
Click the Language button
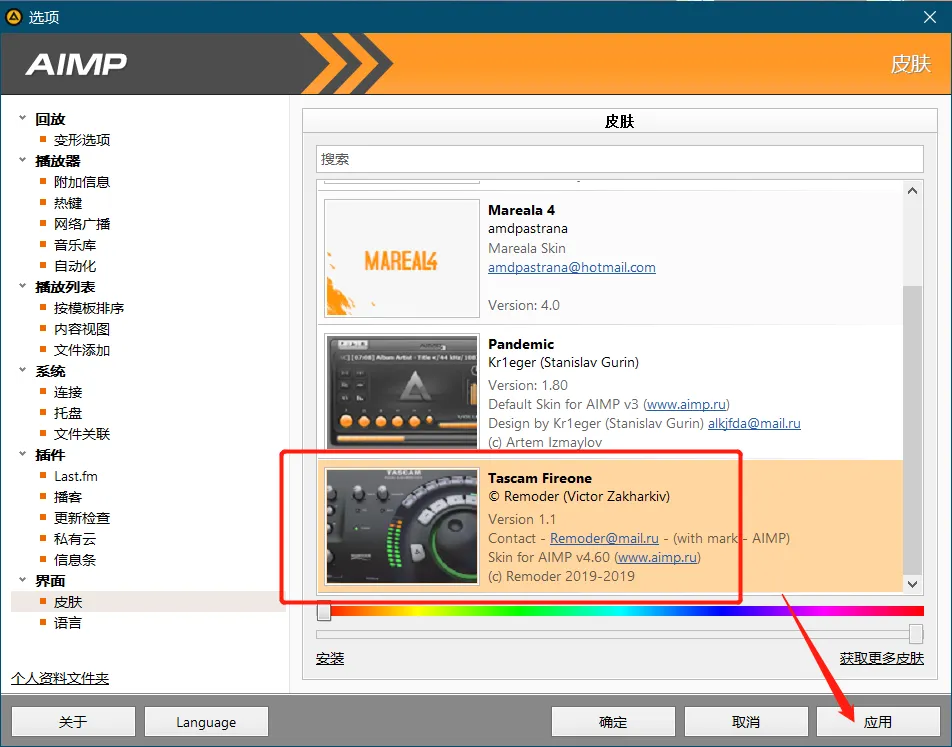[206, 721]
